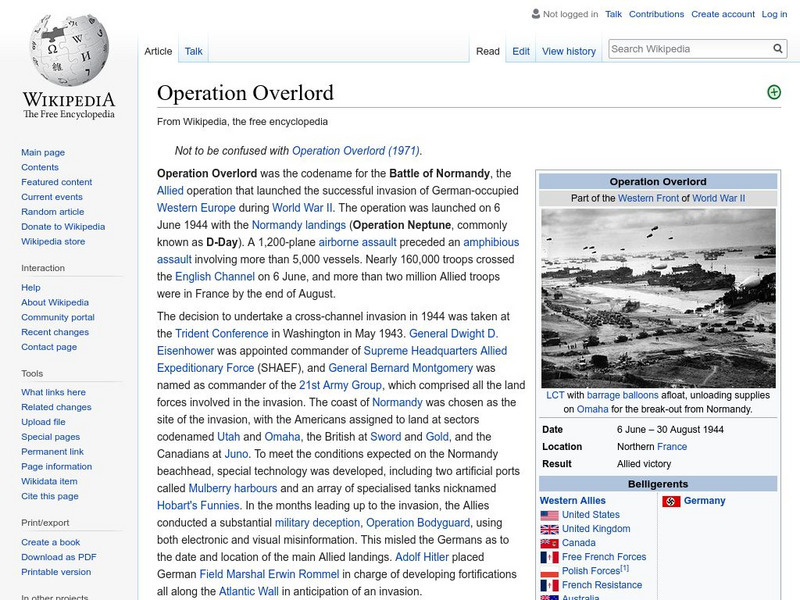Follow the Operation Overlord (1971) link
The image size is (800, 600).
[356, 151]
